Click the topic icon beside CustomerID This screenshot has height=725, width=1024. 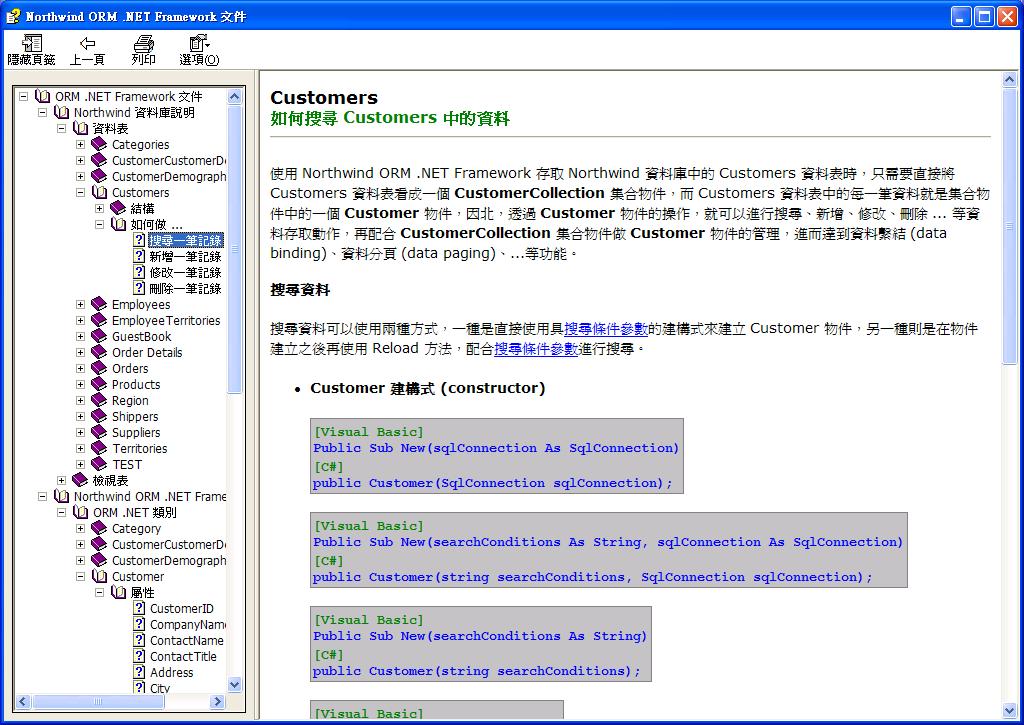click(x=139, y=608)
